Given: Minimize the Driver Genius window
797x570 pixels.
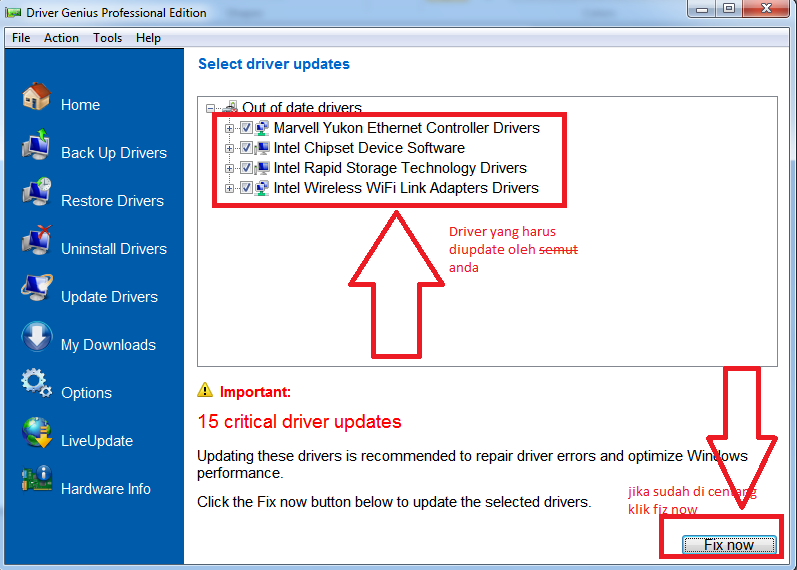Looking at the screenshot, I should (702, 9).
